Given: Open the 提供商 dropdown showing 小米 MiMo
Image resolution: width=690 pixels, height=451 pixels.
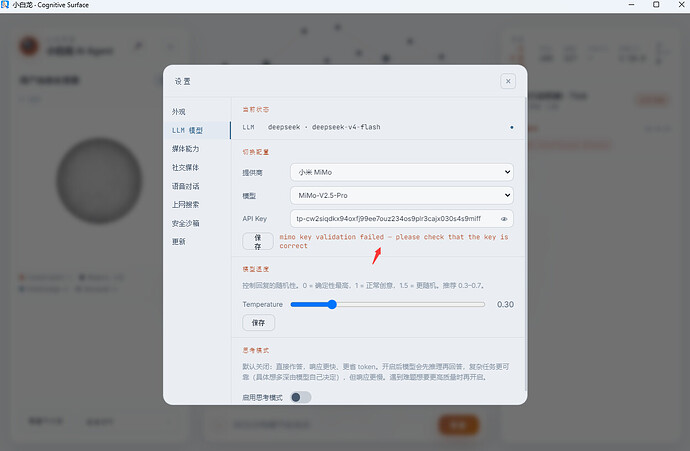Looking at the screenshot, I should click(401, 172).
